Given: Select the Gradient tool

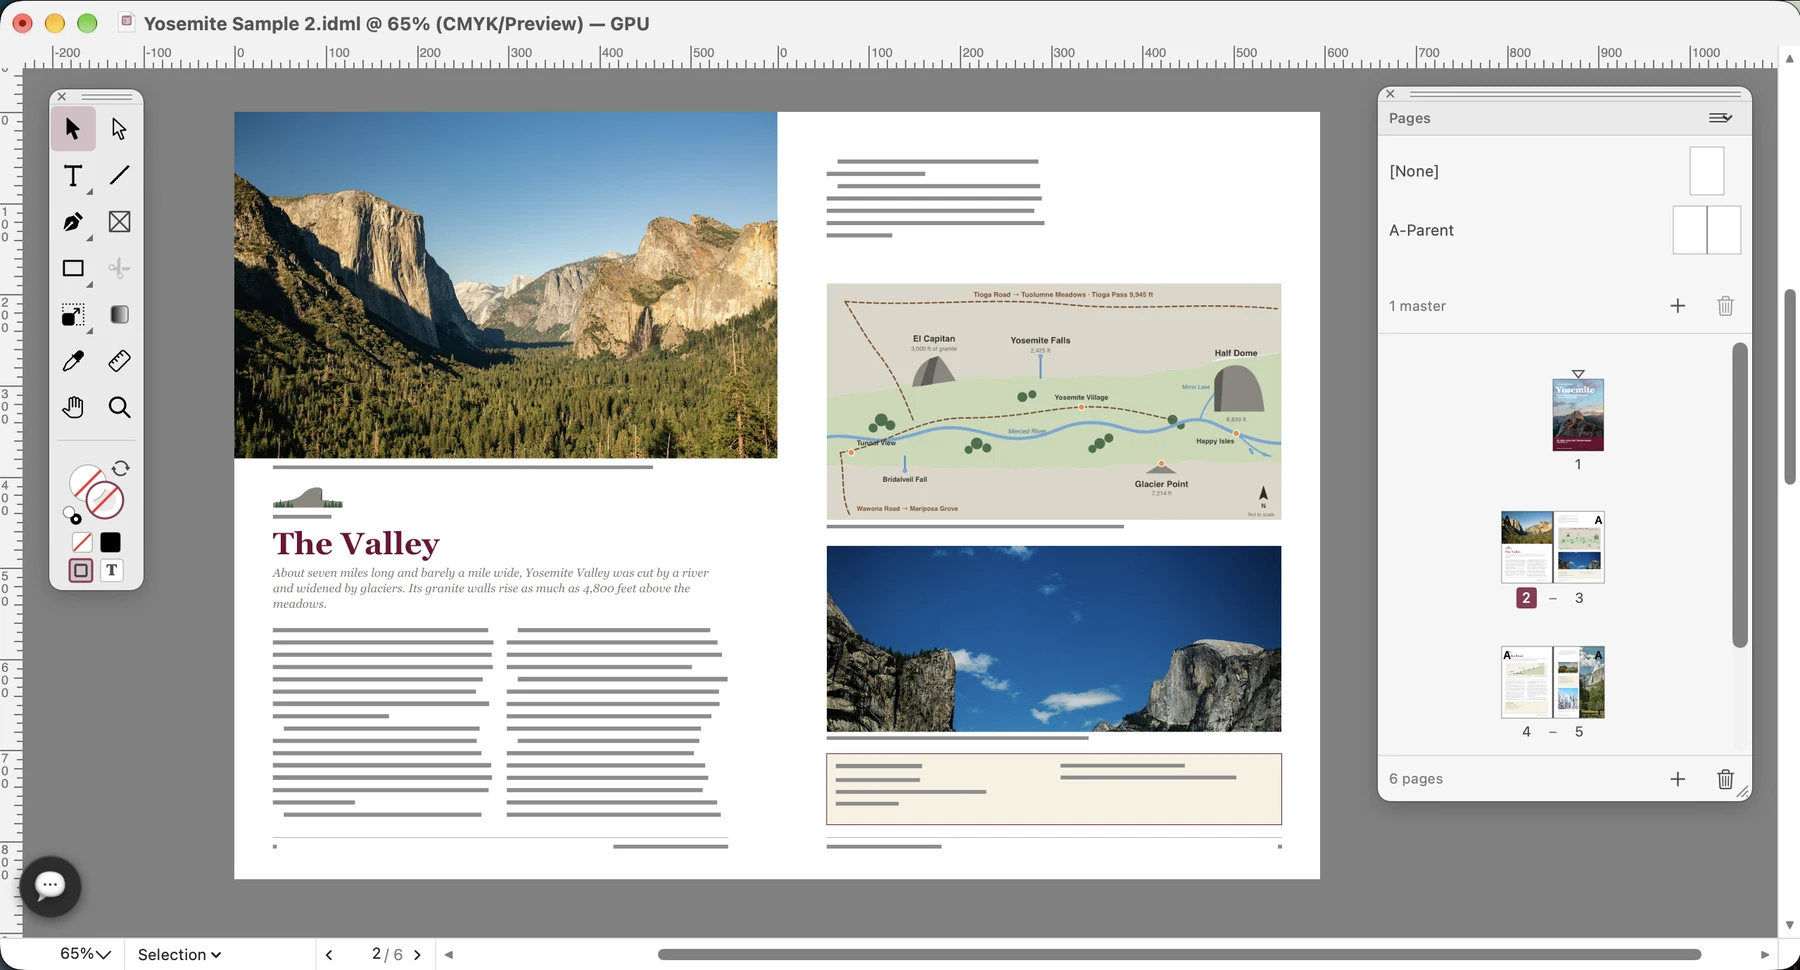Looking at the screenshot, I should coord(119,315).
